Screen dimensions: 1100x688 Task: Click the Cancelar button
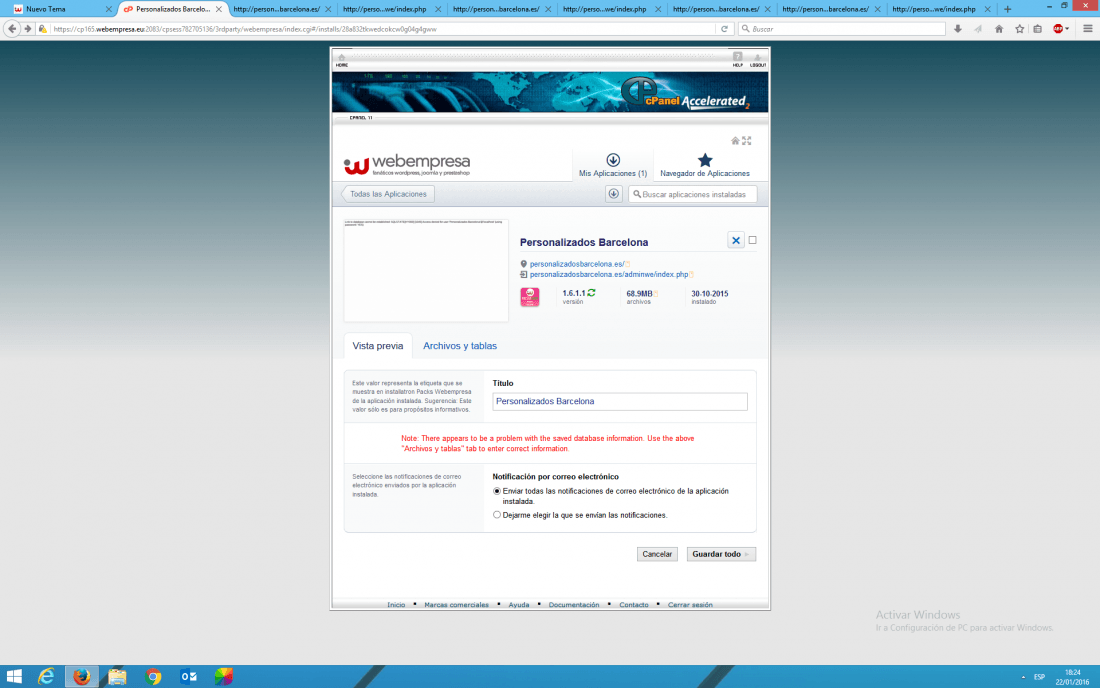coord(657,554)
